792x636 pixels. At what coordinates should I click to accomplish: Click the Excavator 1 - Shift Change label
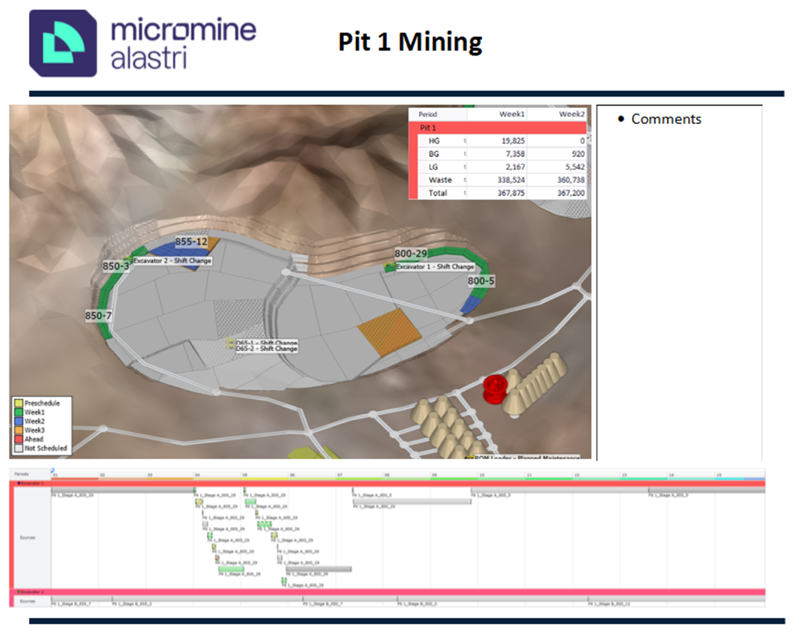[x=435, y=267]
